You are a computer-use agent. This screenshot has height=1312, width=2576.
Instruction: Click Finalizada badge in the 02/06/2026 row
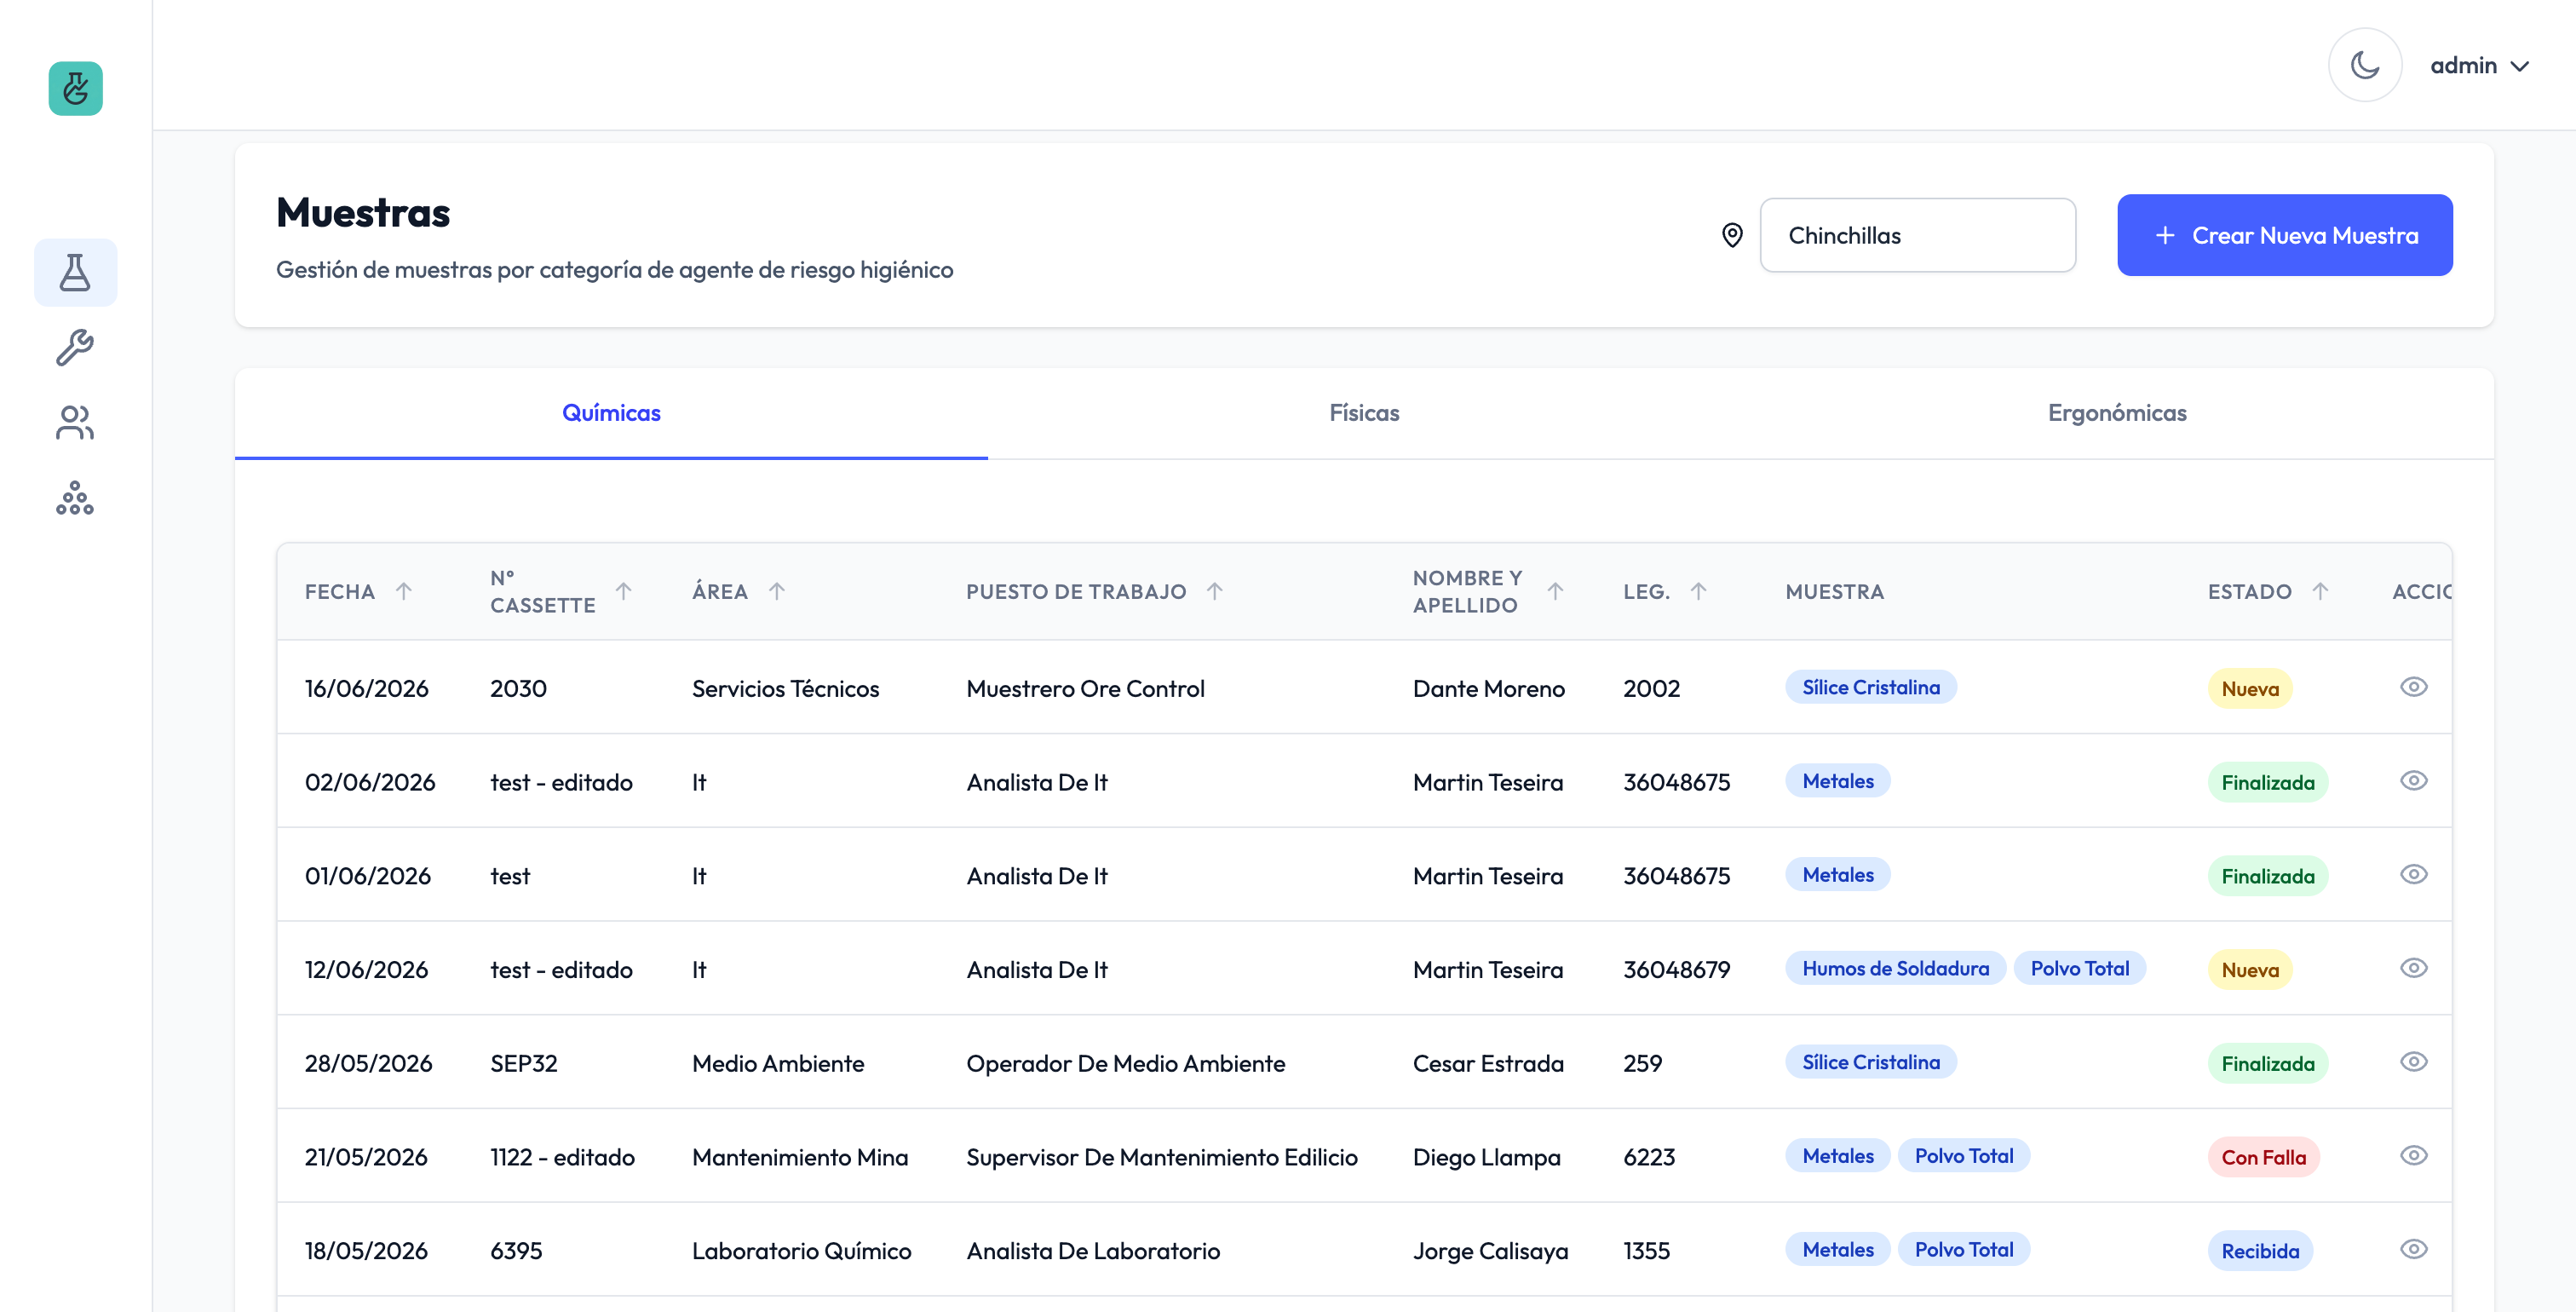pos(2268,783)
